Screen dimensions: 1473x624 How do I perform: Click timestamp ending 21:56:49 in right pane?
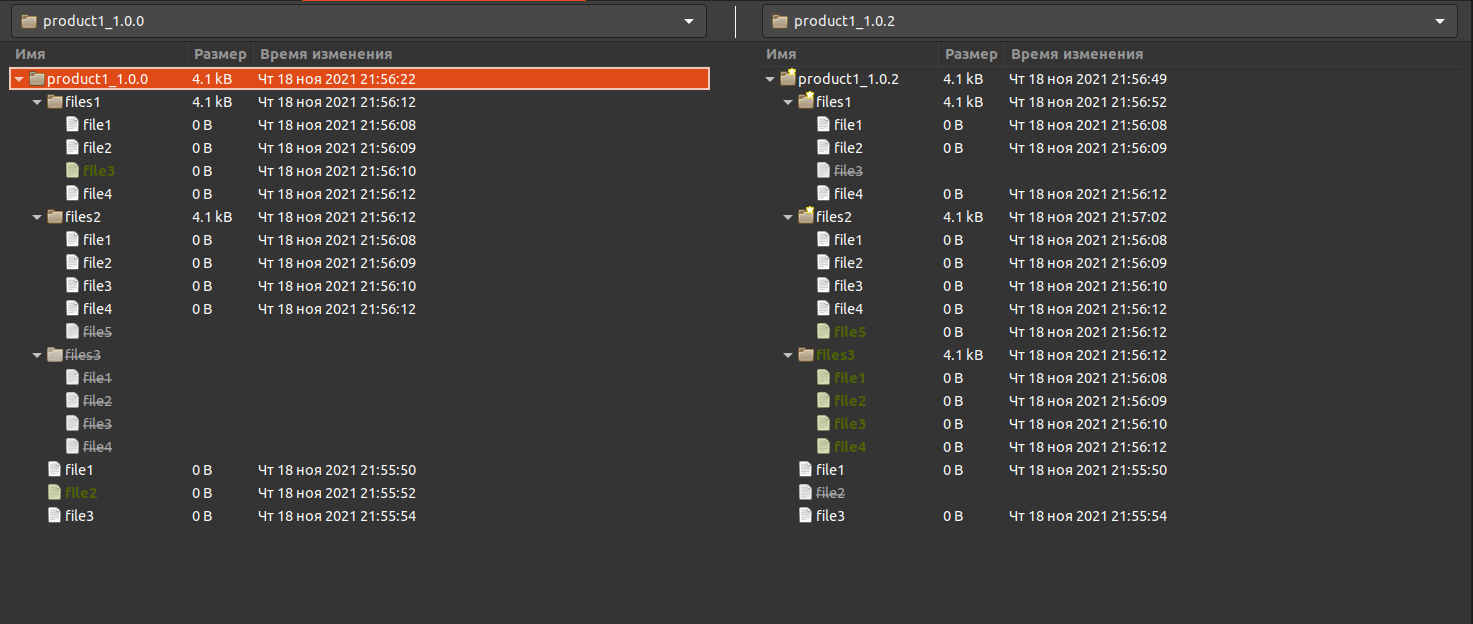1088,79
